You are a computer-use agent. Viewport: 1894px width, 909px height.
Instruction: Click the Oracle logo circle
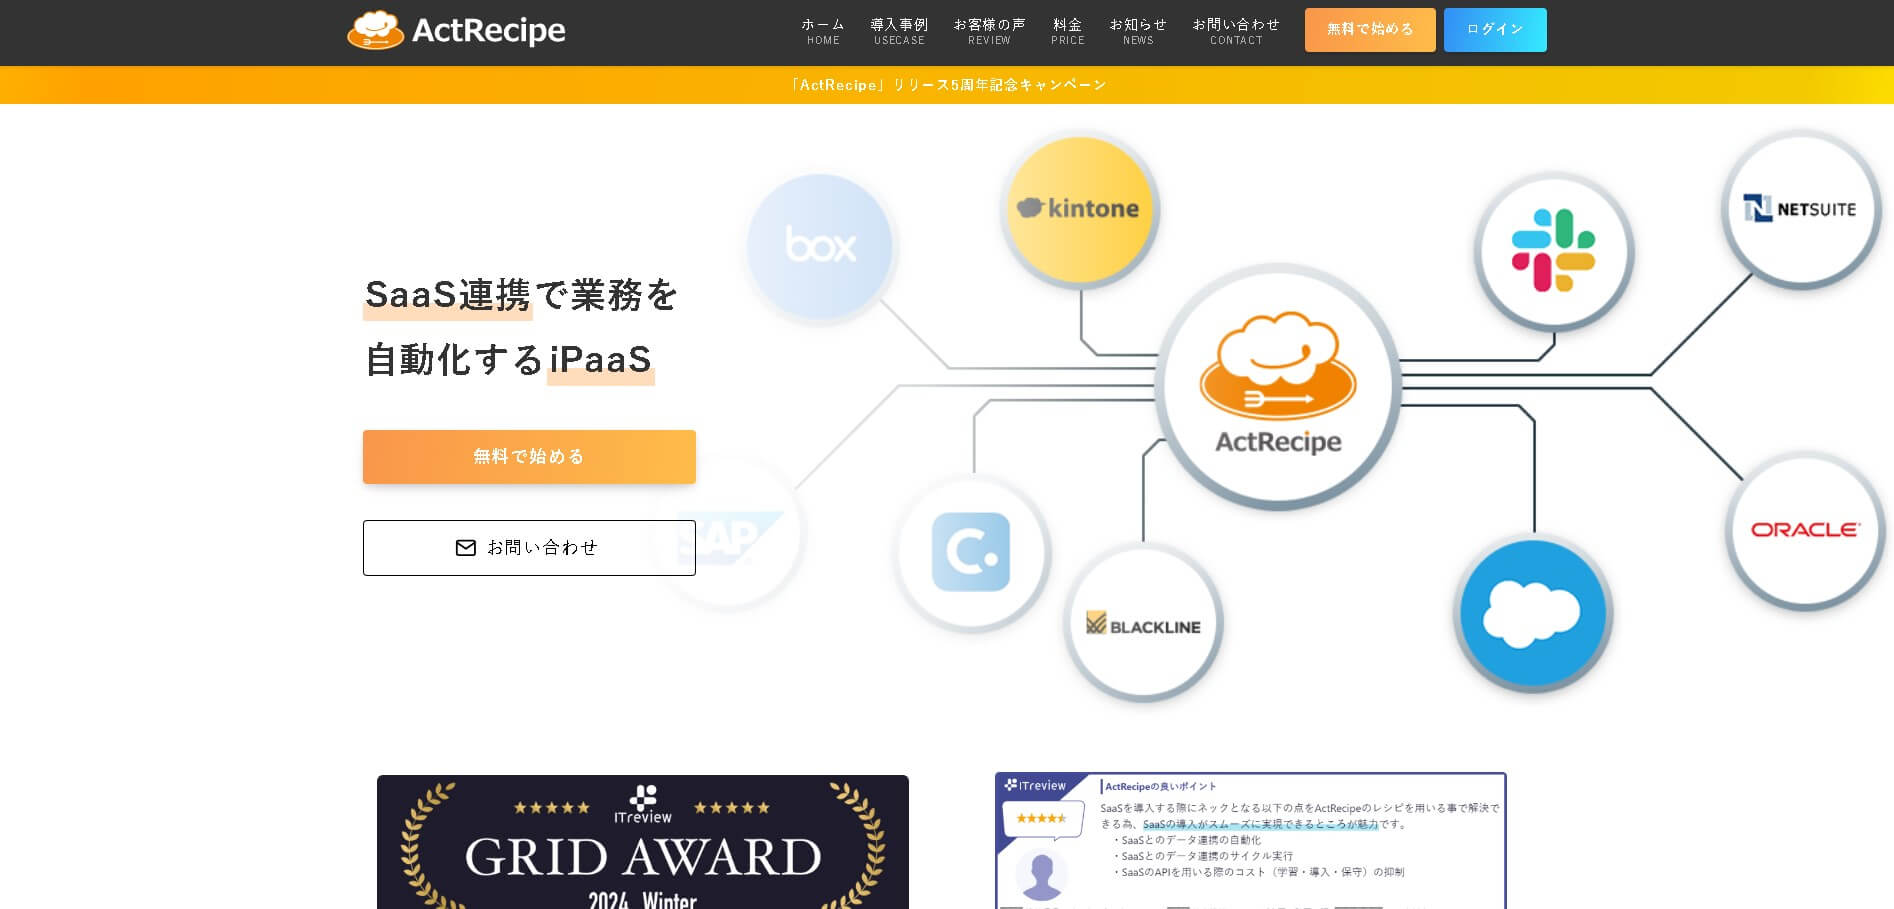(x=1805, y=530)
